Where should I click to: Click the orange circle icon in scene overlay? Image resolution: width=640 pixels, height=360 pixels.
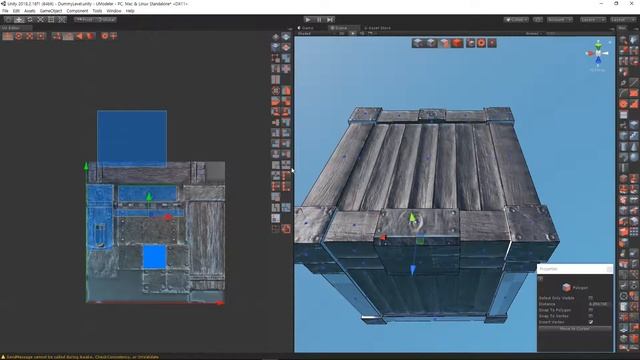pyautogui.click(x=481, y=43)
